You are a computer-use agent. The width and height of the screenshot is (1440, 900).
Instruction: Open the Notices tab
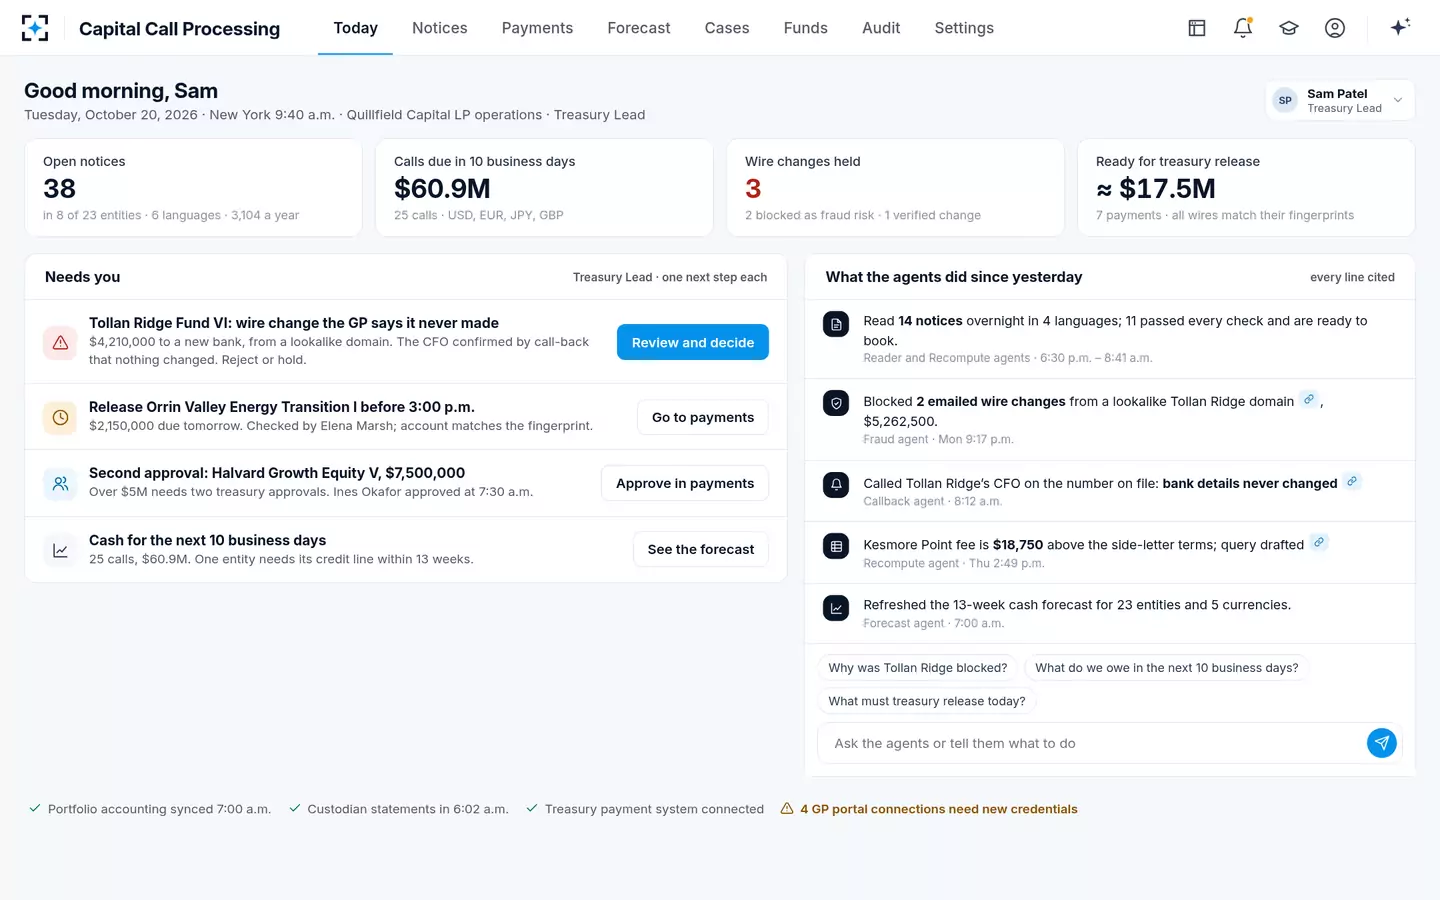[x=440, y=28]
